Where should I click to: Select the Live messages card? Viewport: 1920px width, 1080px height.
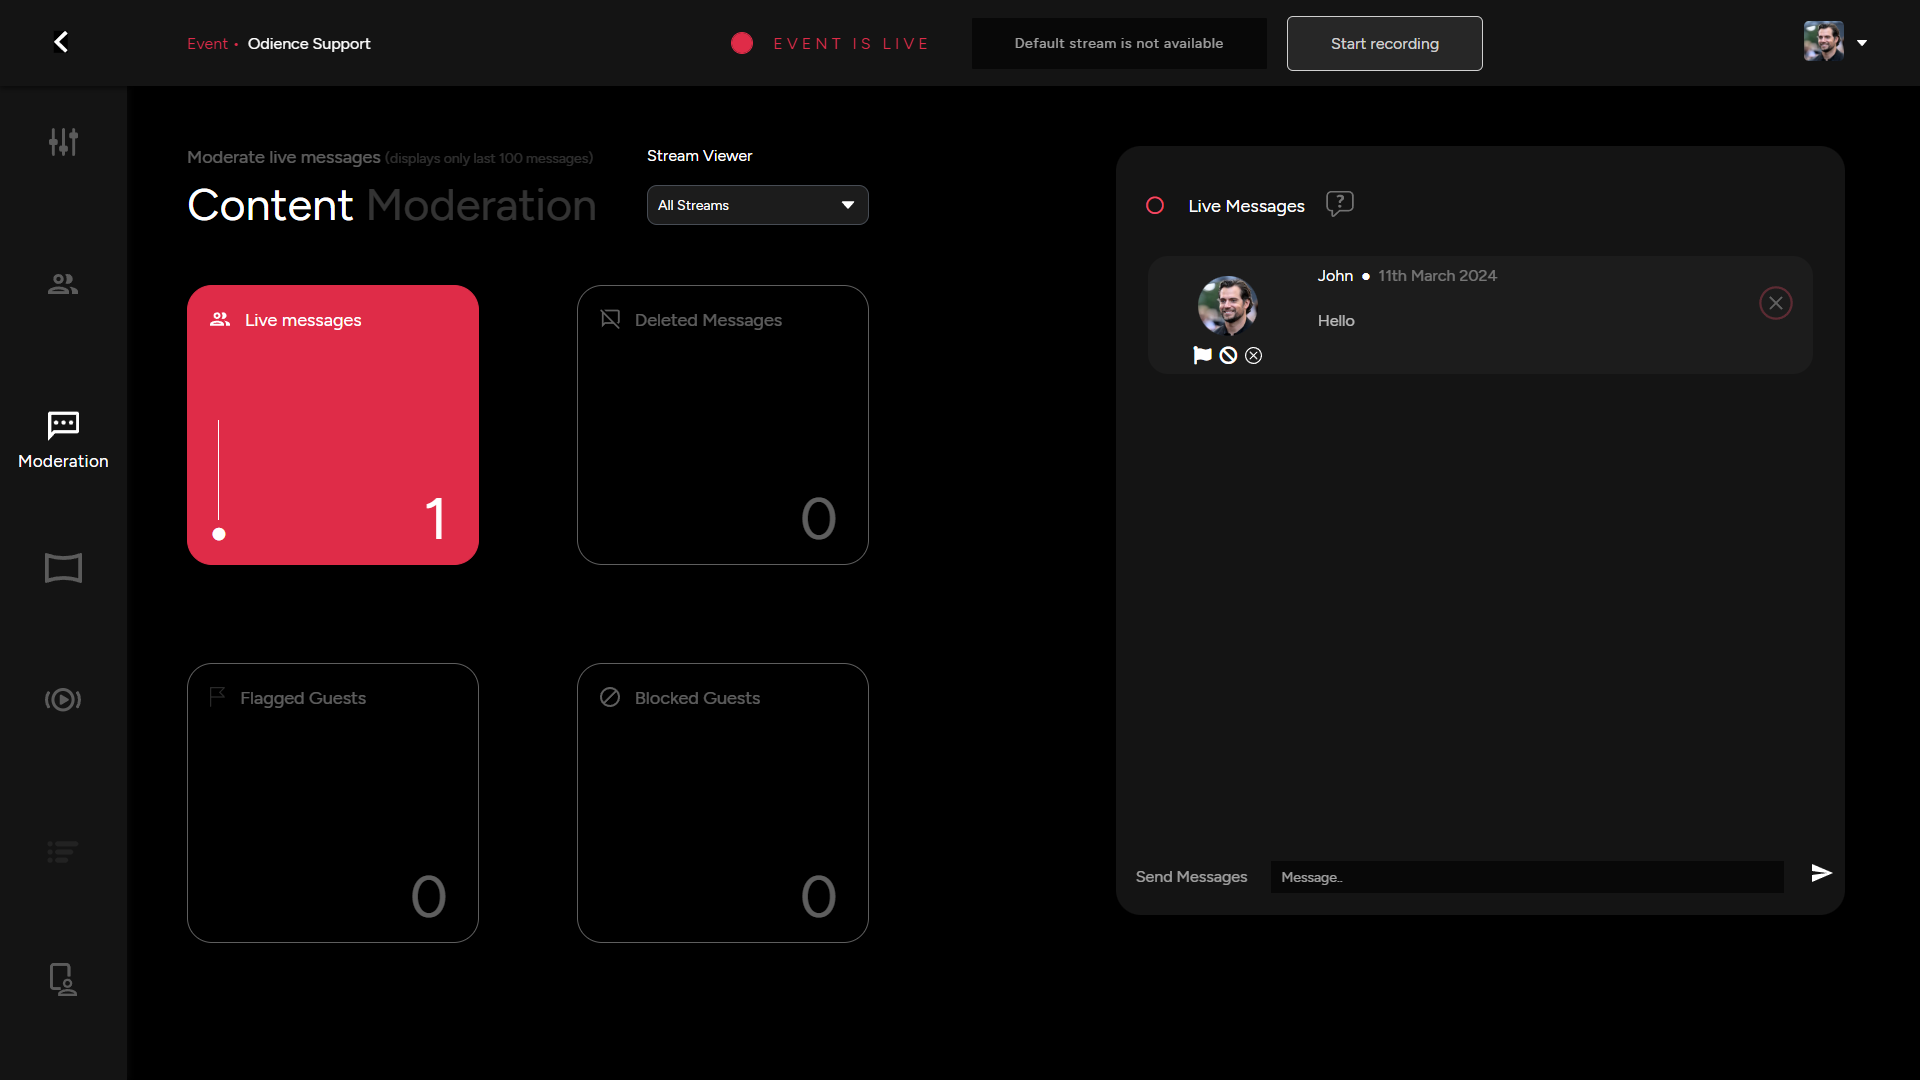333,425
